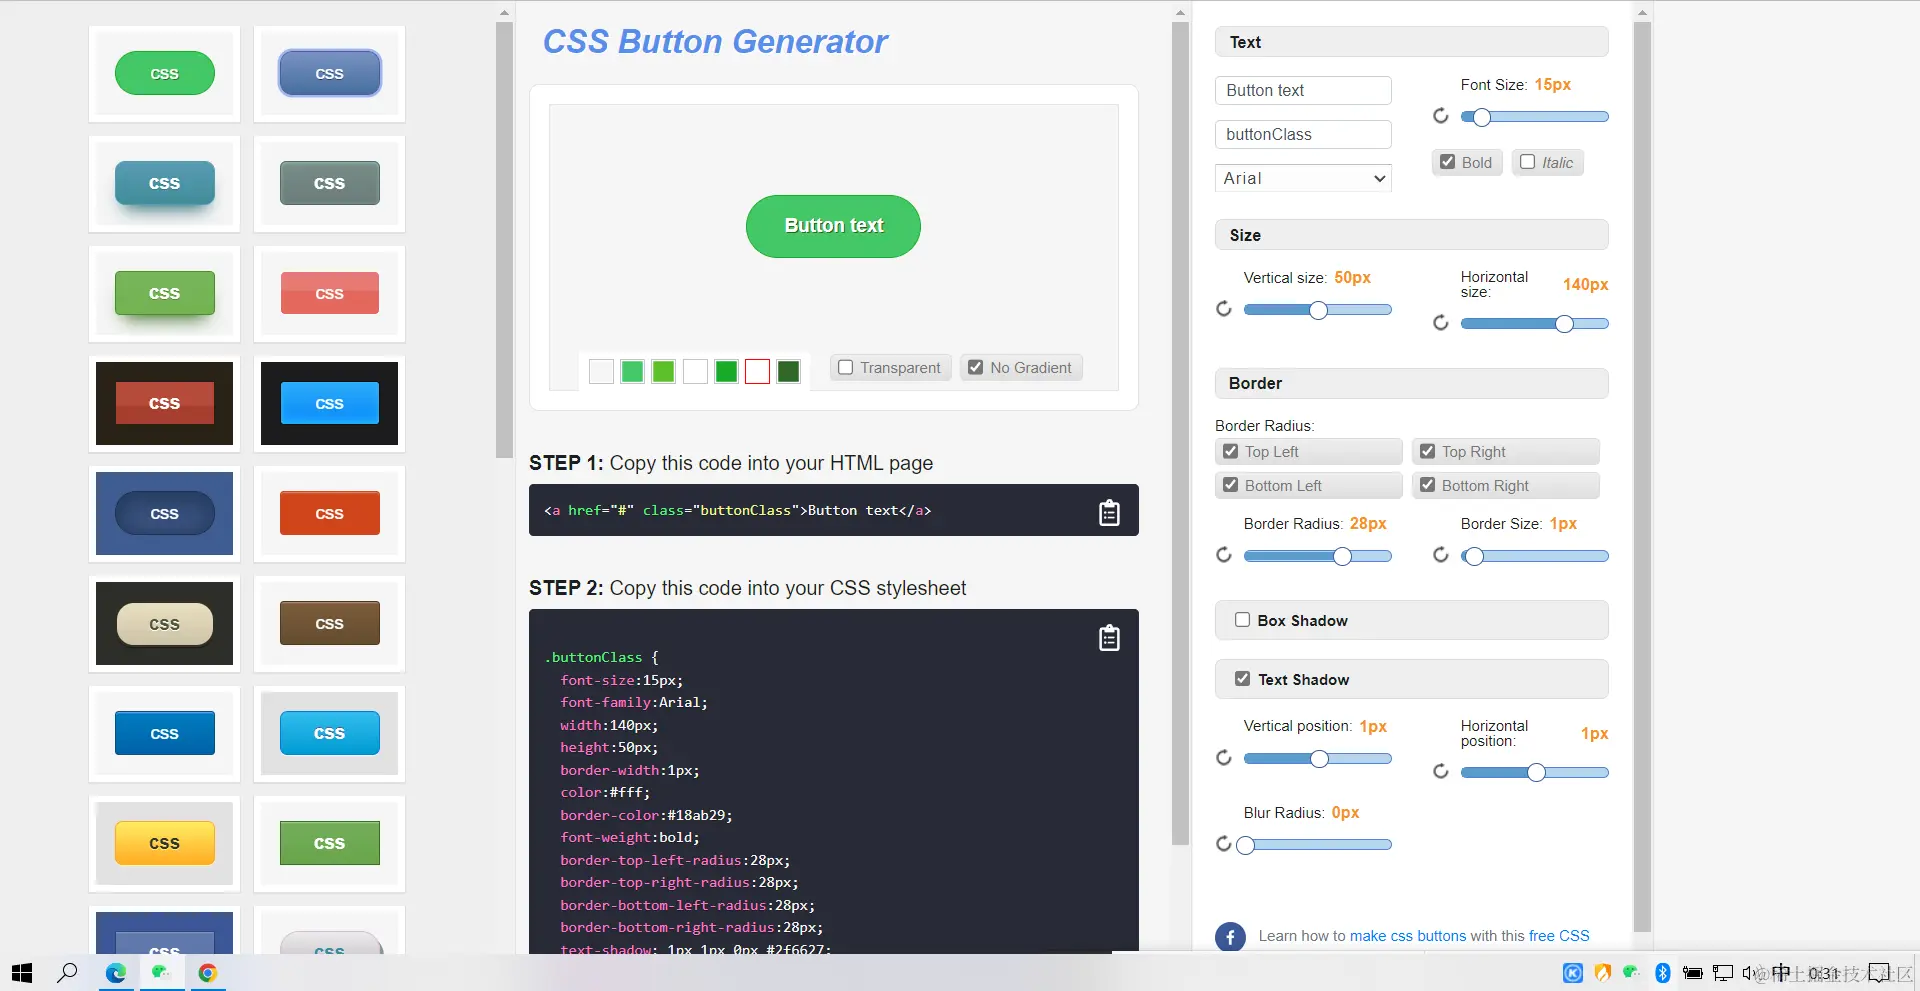Choose the orange-red CSS button template

click(x=329, y=513)
